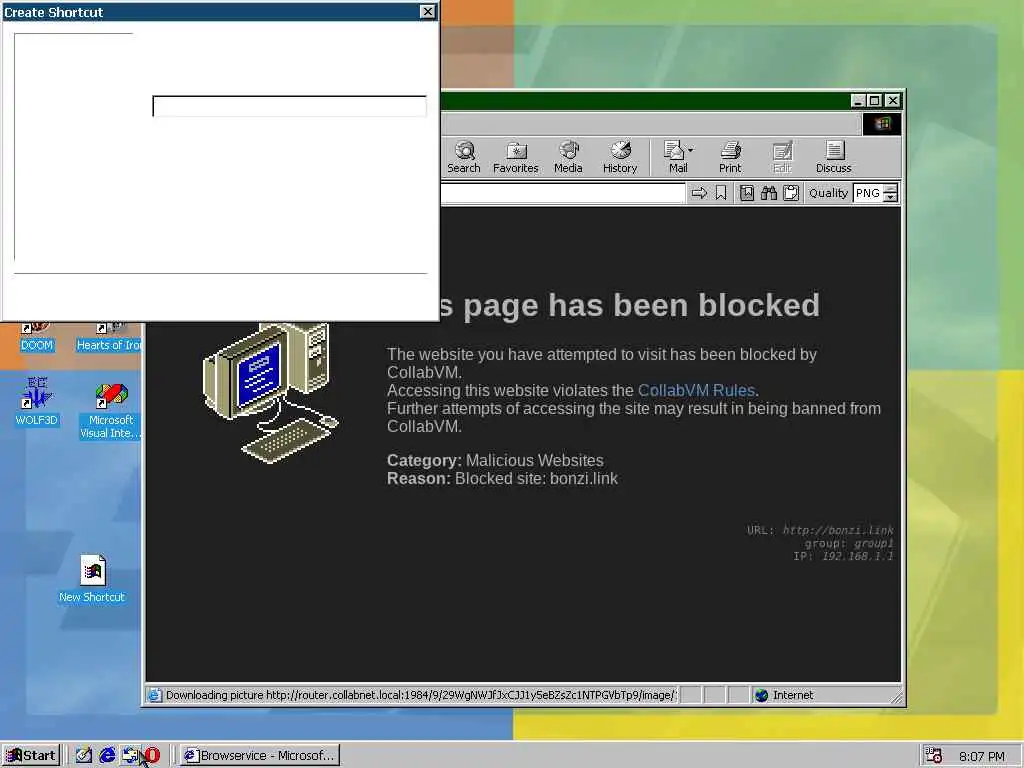Expand the Mail button dropdown arrow

pos(691,150)
